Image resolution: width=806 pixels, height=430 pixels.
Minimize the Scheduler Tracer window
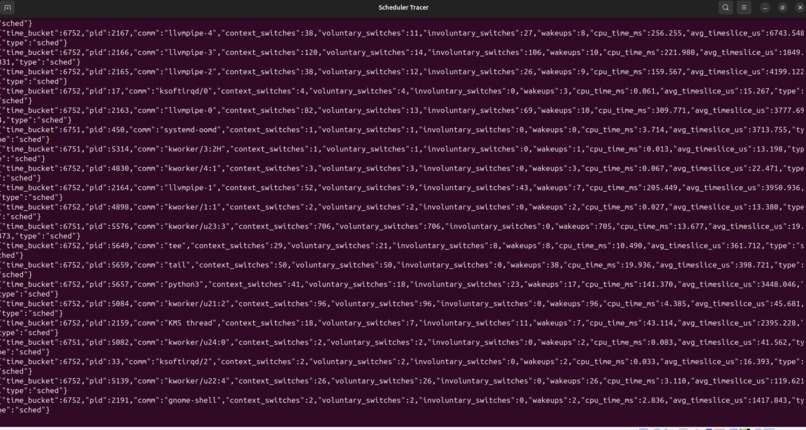765,8
